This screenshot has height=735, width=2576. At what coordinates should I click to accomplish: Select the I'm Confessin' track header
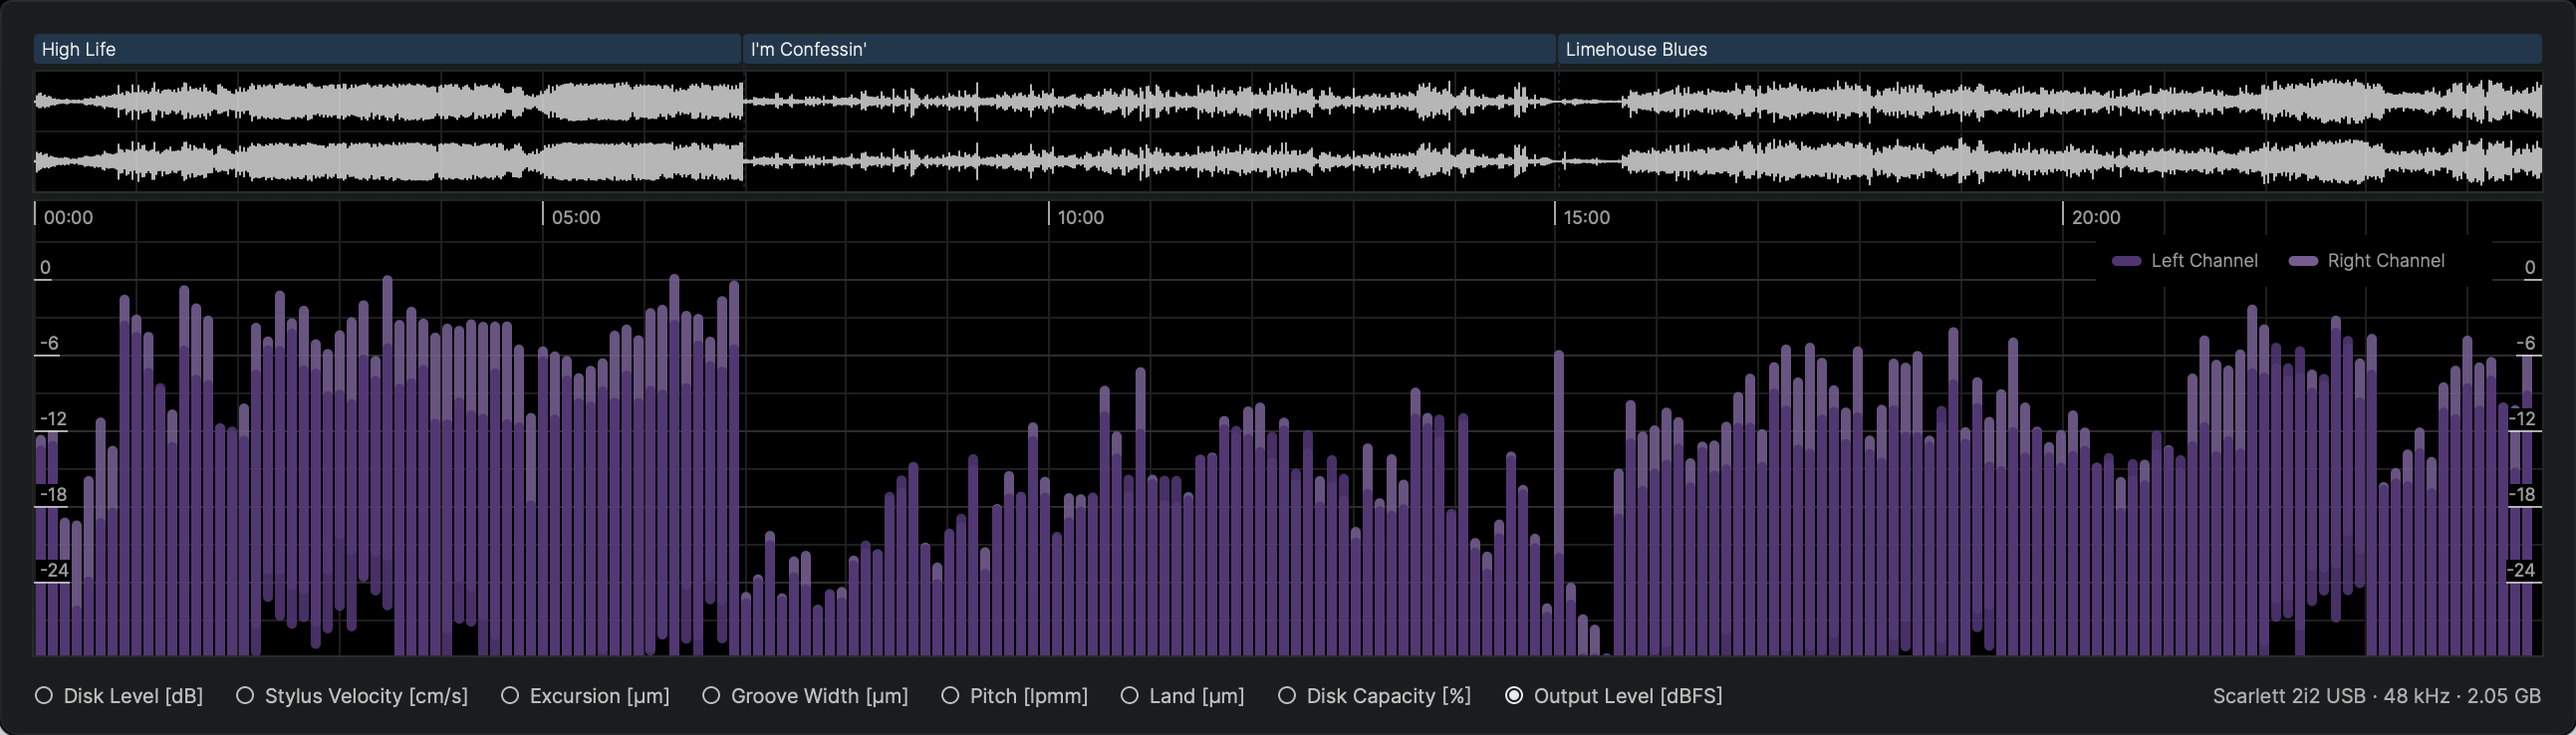pyautogui.click(x=1148, y=49)
